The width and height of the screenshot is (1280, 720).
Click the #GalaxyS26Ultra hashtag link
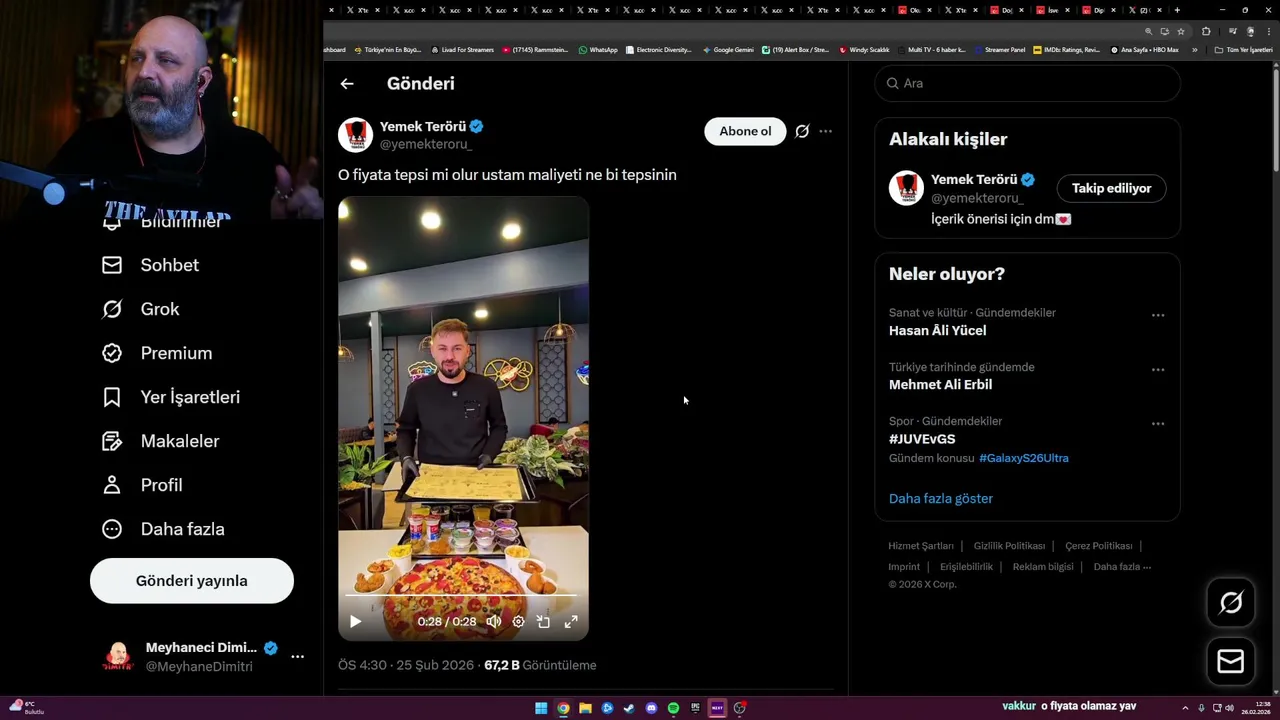[1023, 458]
